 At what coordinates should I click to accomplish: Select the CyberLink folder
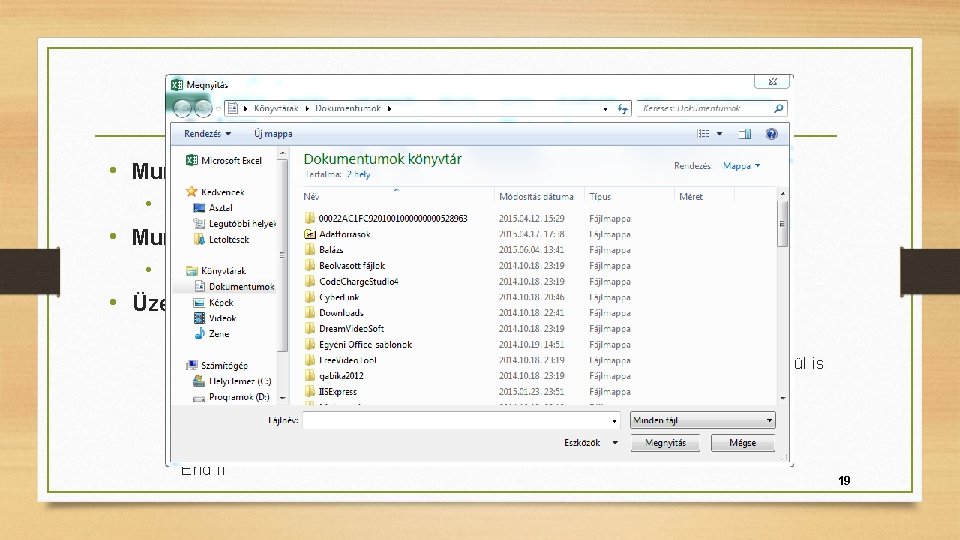pos(332,297)
